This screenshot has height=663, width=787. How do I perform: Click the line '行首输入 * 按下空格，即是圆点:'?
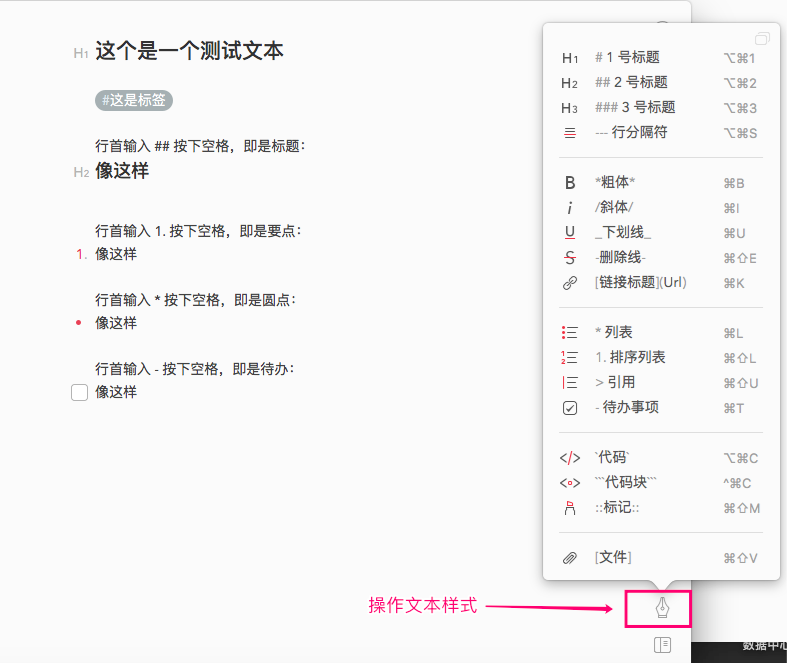point(196,300)
